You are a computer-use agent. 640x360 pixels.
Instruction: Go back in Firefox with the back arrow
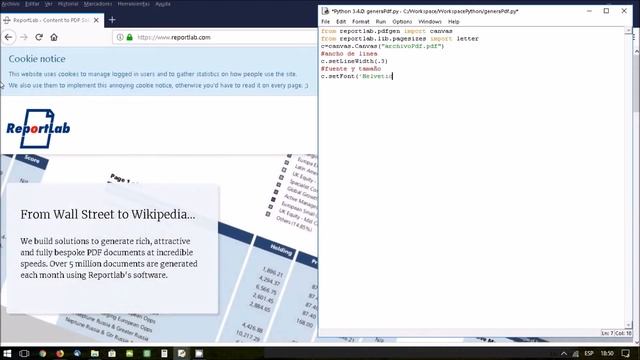point(9,37)
